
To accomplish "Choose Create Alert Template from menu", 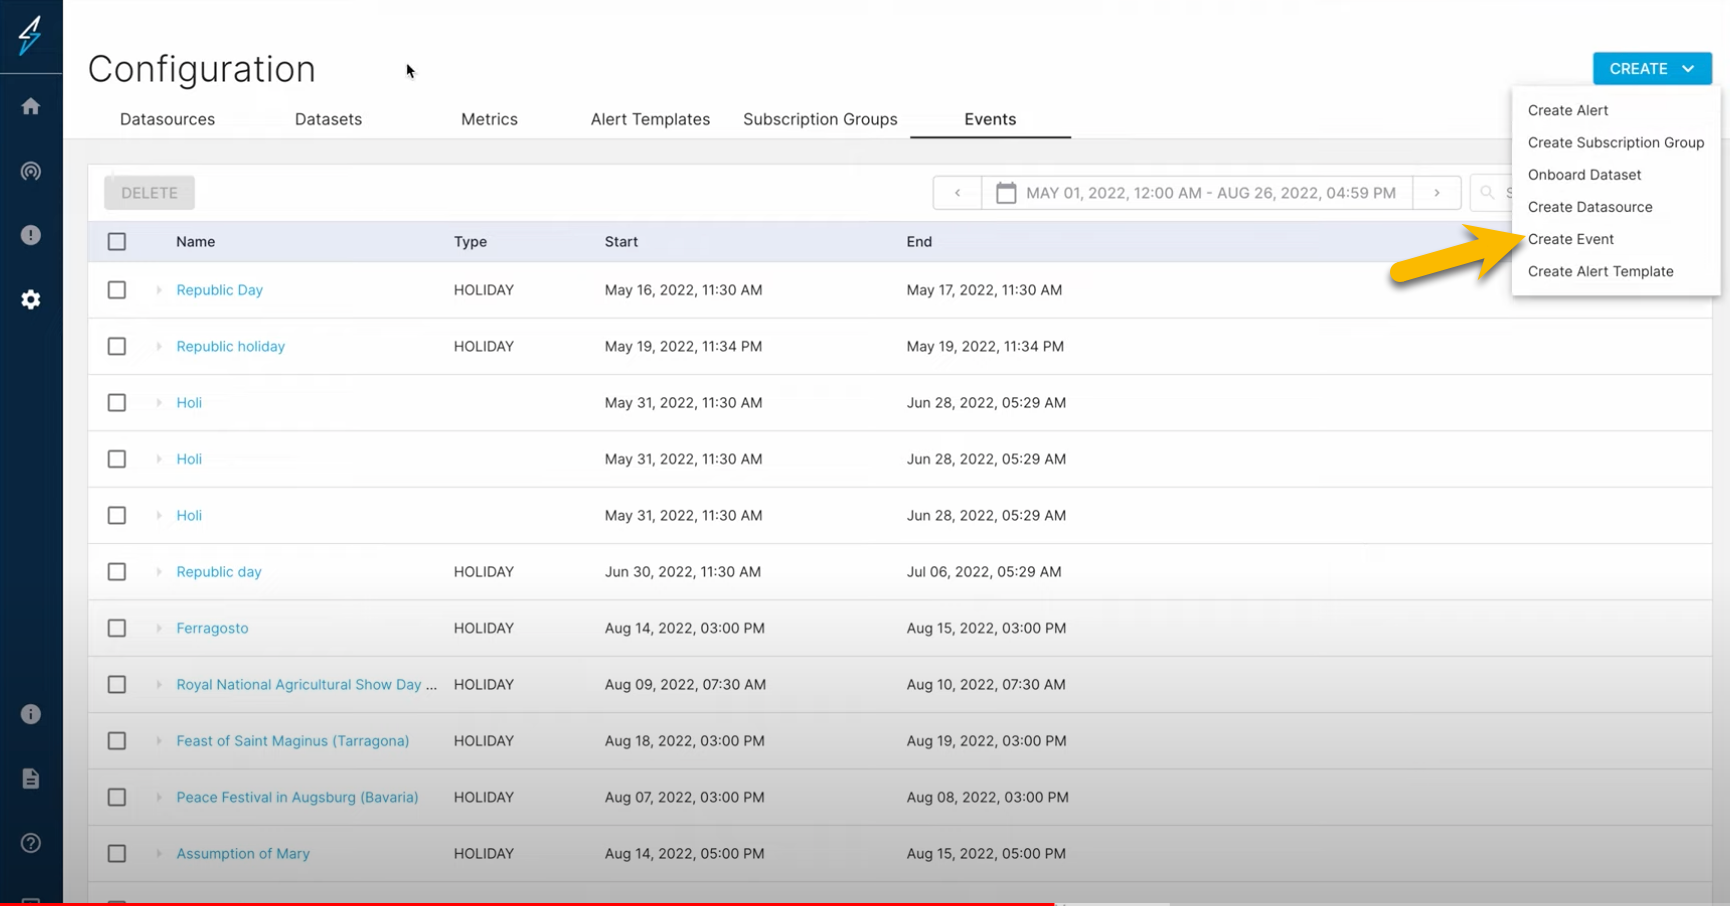I will [x=1600, y=271].
